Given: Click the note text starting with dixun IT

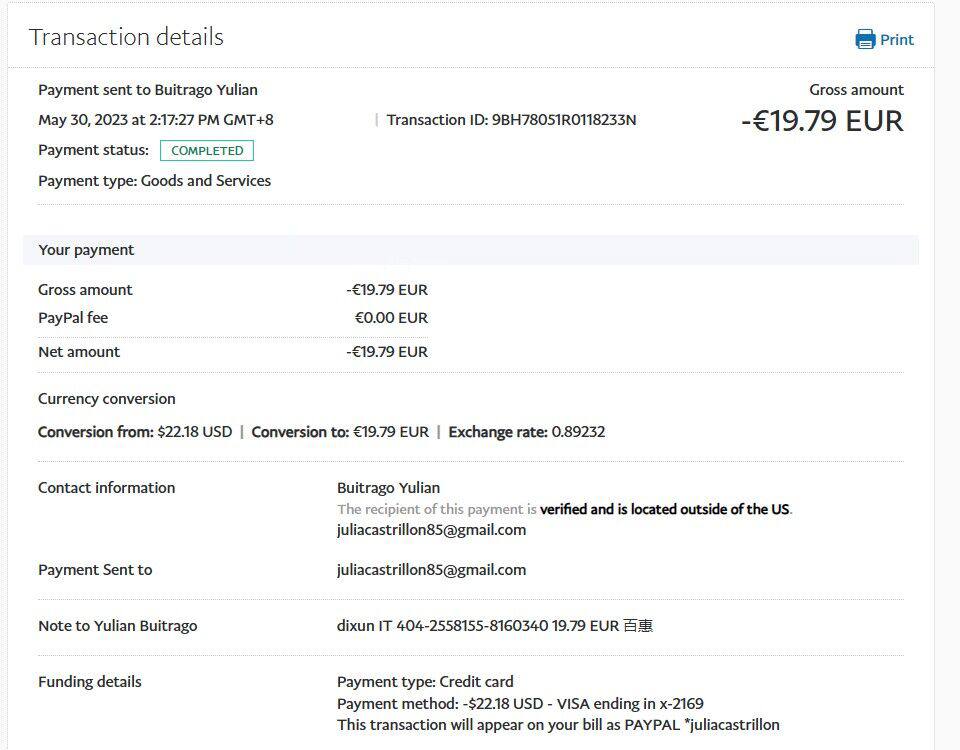Looking at the screenshot, I should (x=495, y=626).
